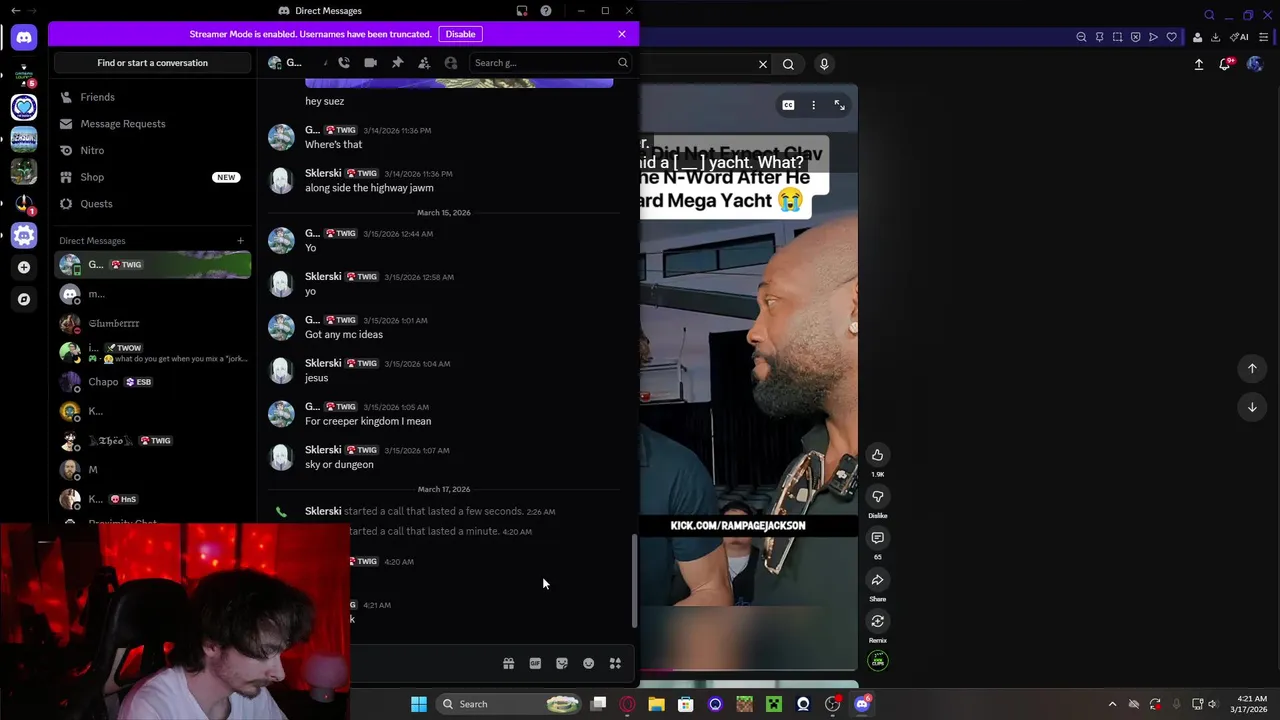Open Minecraft creeper icon in taskbar
1280x720 pixels.
(774, 704)
